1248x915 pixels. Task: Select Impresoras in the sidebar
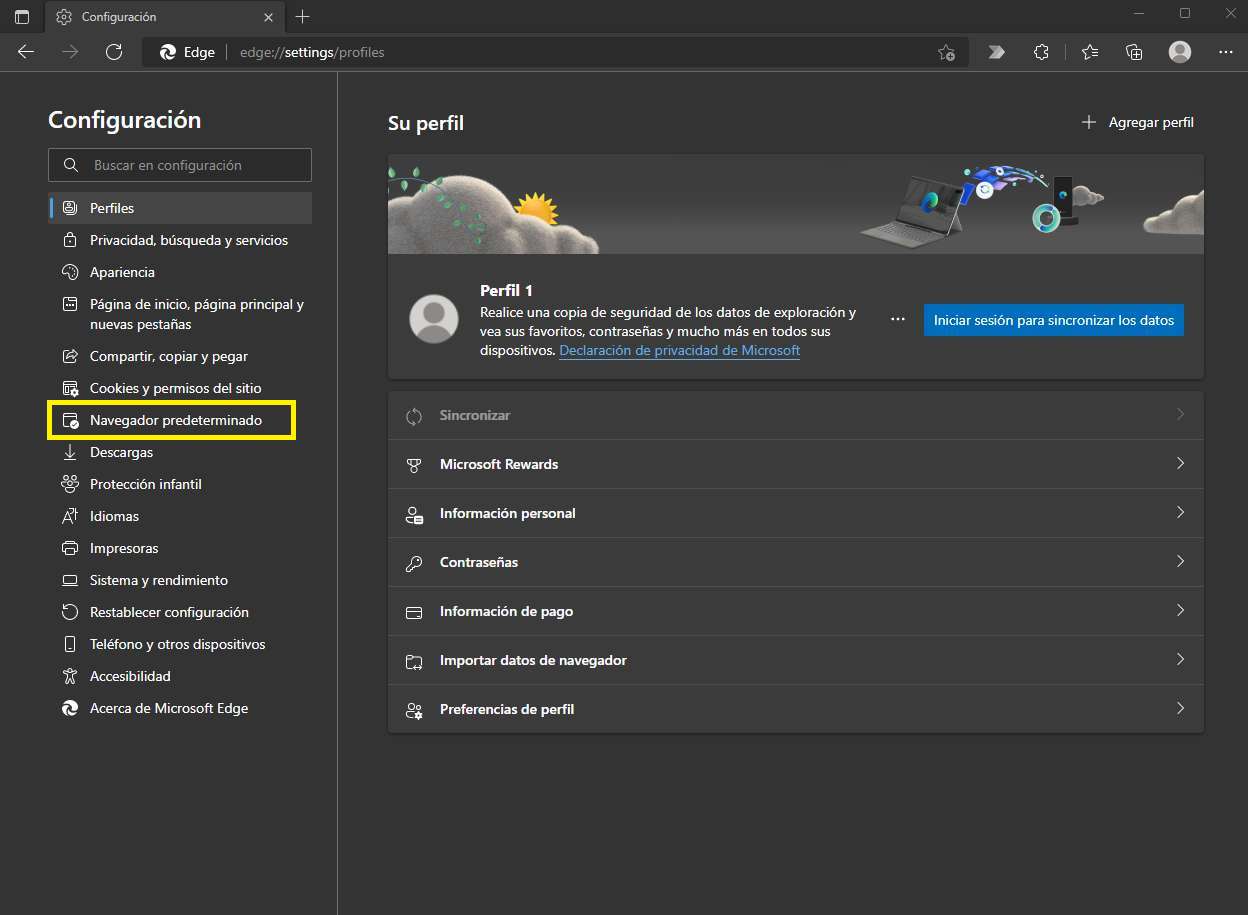[x=180, y=548]
